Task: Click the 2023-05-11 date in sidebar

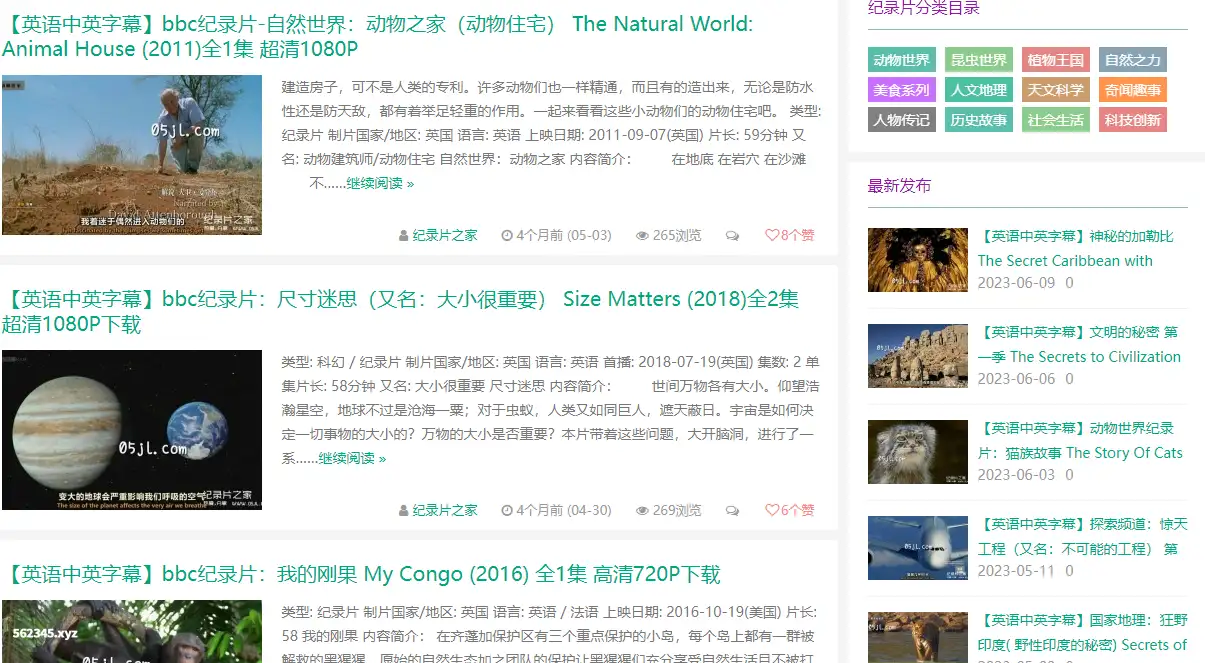Action: [1016, 571]
